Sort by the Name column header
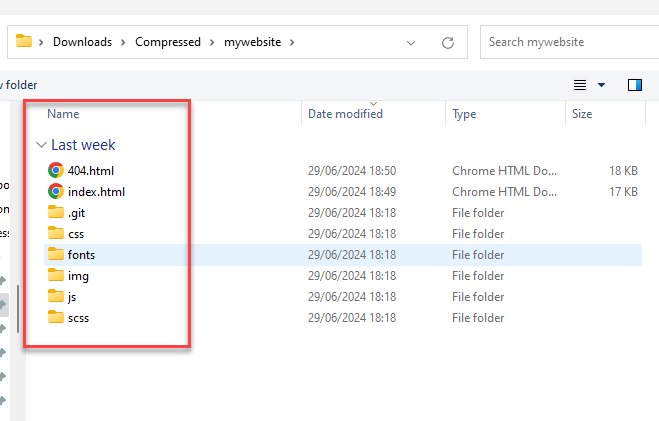This screenshot has height=421, width=659. (63, 114)
